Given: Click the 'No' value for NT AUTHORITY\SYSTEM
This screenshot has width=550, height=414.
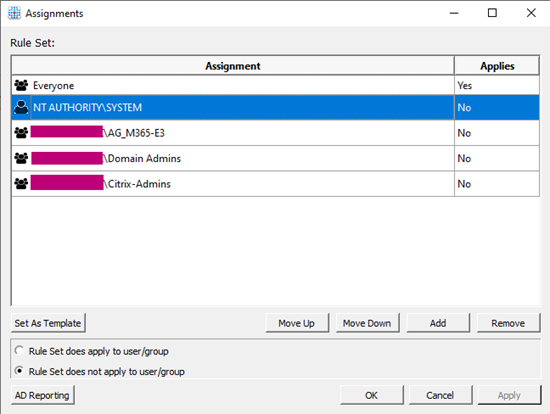Looking at the screenshot, I should [x=464, y=107].
